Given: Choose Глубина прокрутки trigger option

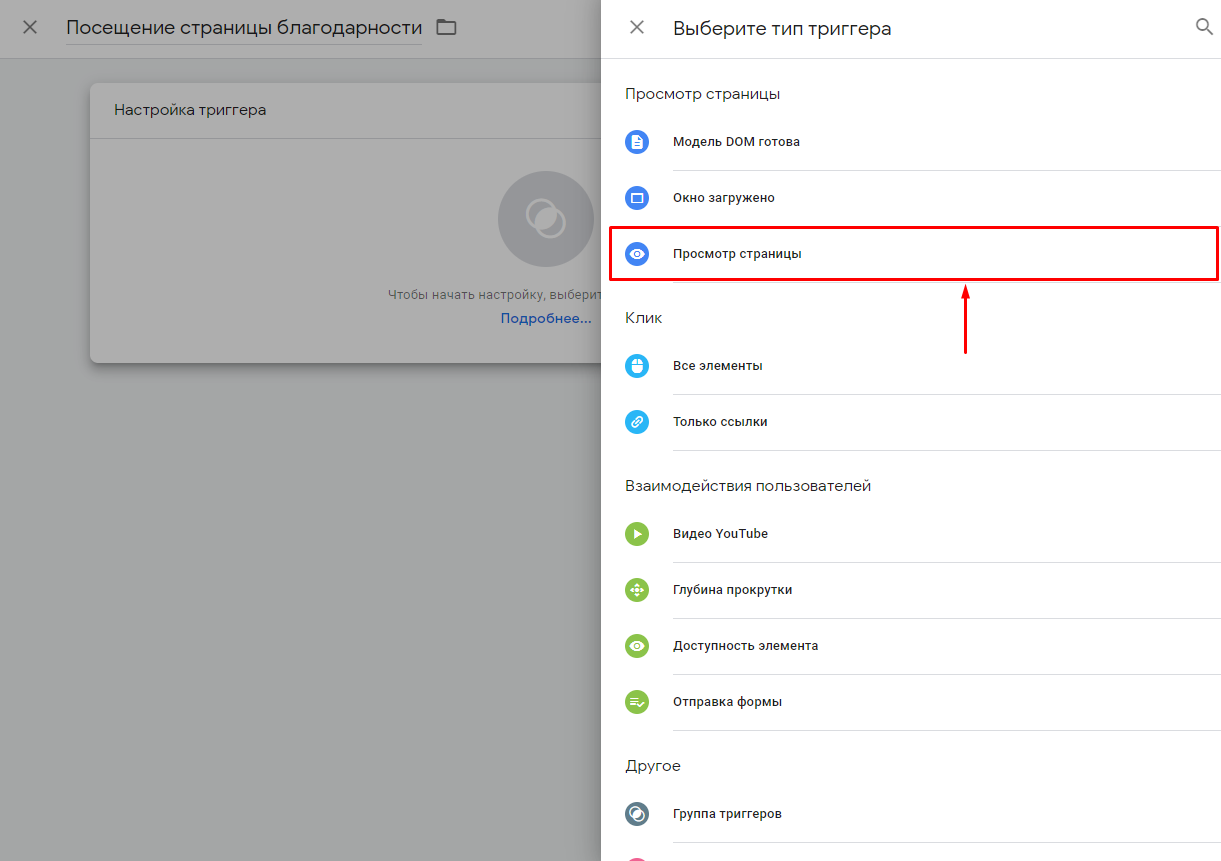Looking at the screenshot, I should coord(732,590).
